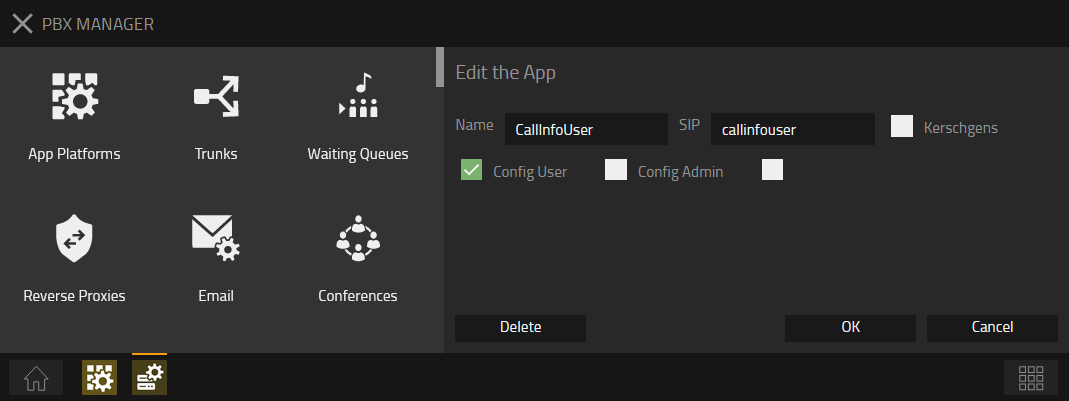Confirm with the OK button

pos(850,328)
